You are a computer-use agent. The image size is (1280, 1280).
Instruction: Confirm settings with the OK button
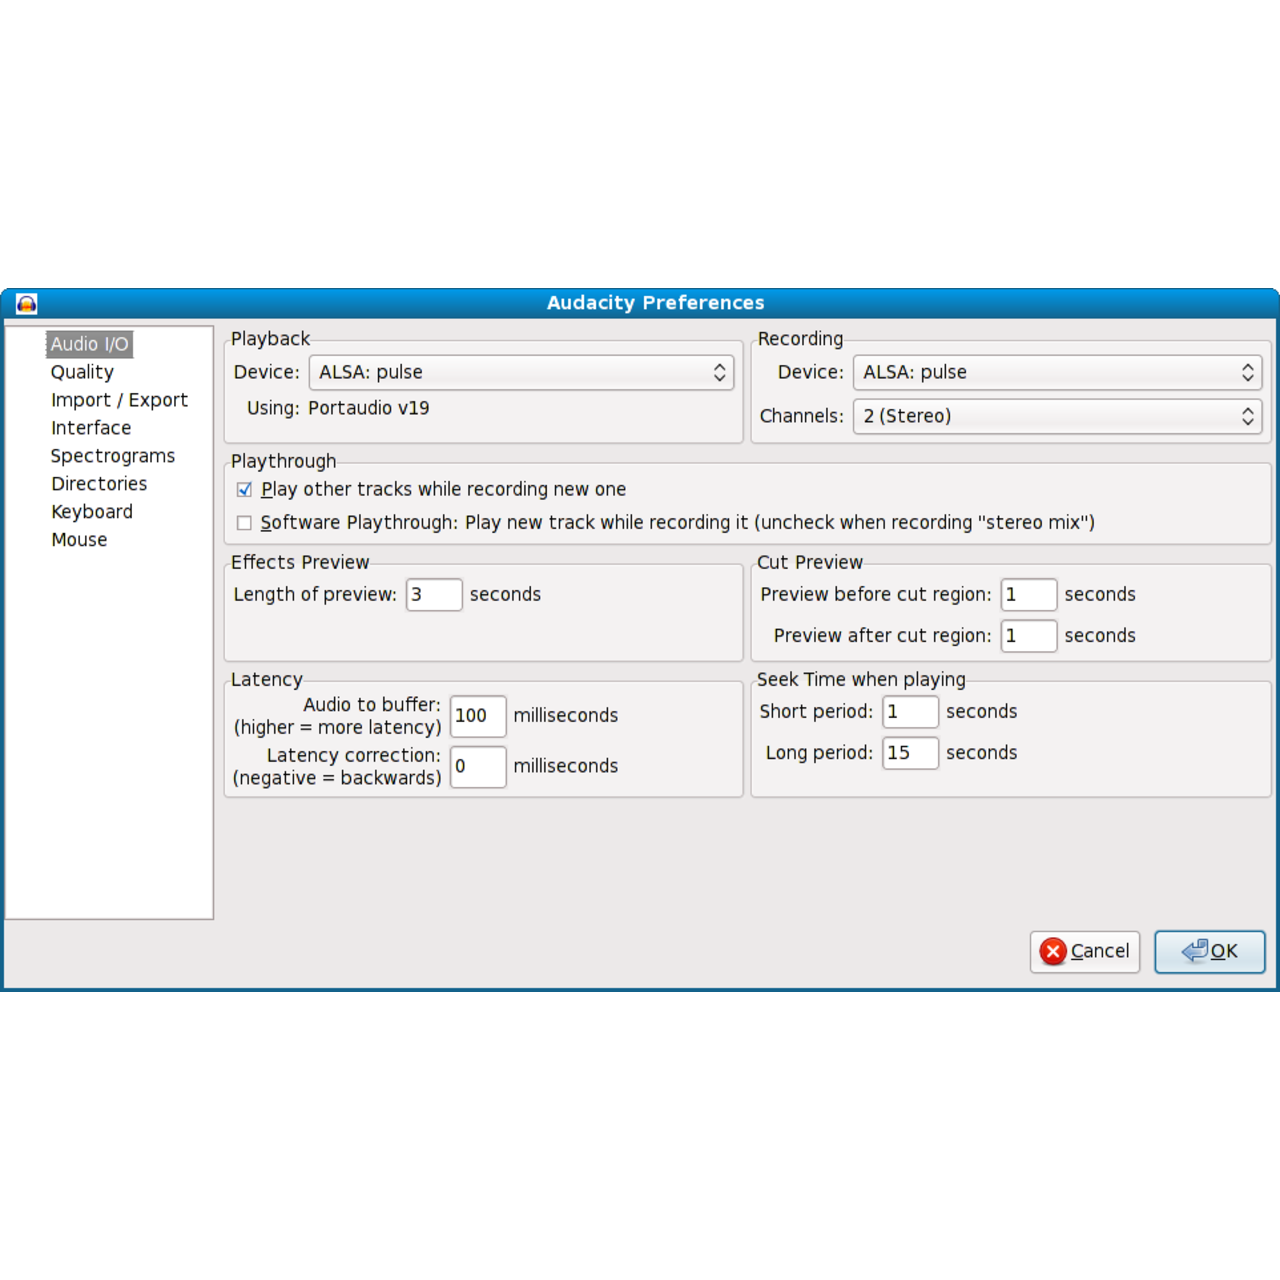tap(1210, 952)
